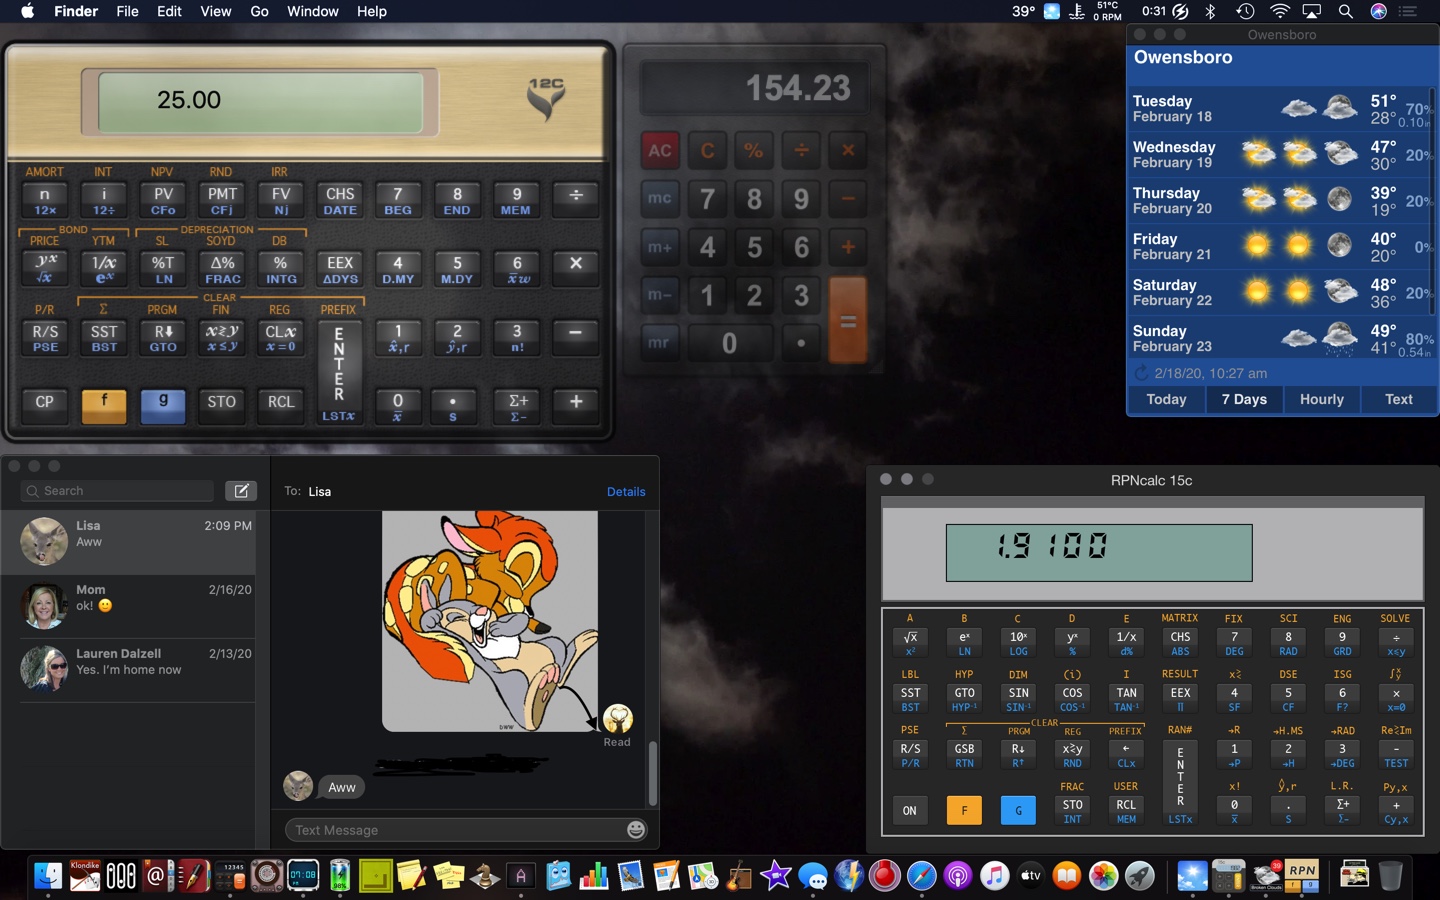1440x900 pixels.
Task: Click the refresh icon beside 2/18/20 timestamp
Action: (x=1142, y=373)
